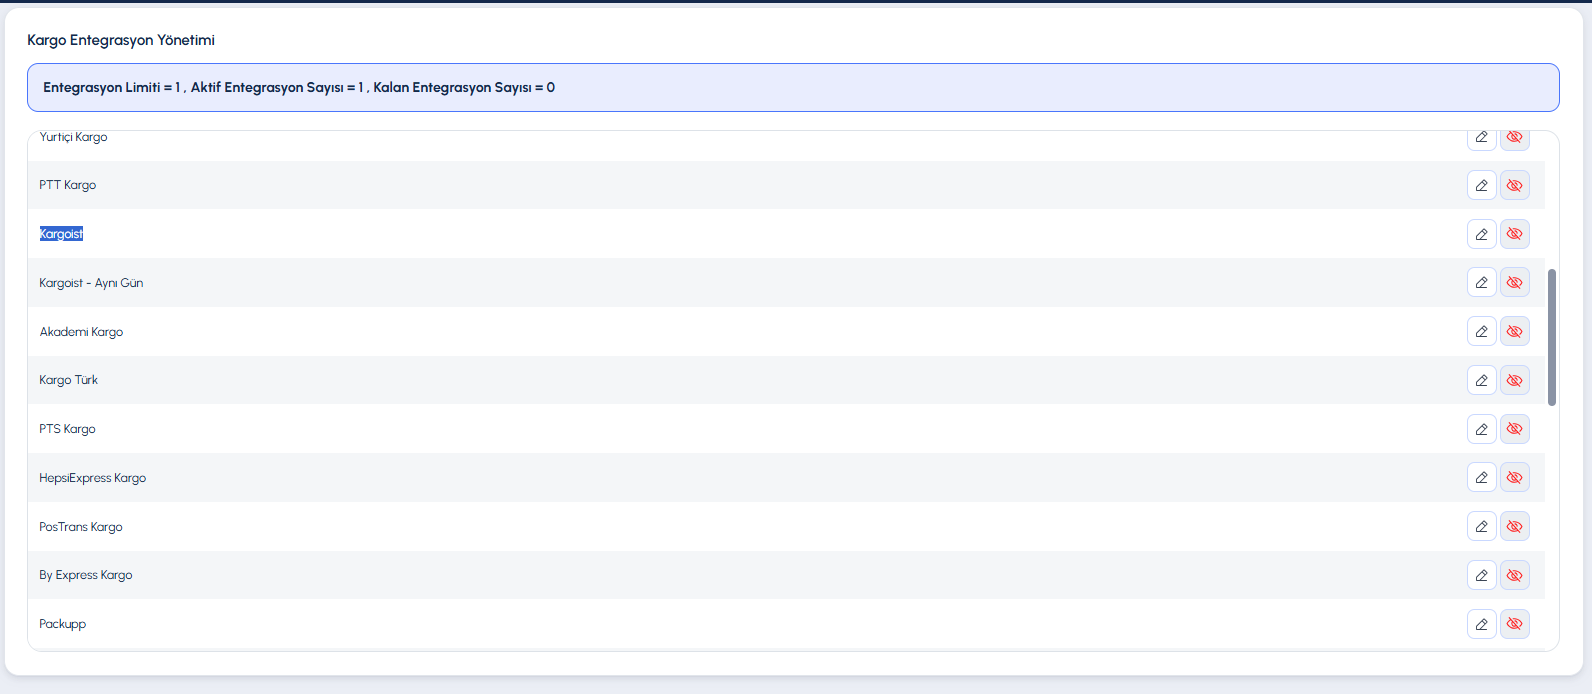The image size is (1592, 694).
Task: Select the HepsiExpress Kargo label
Action: pyautogui.click(x=93, y=478)
